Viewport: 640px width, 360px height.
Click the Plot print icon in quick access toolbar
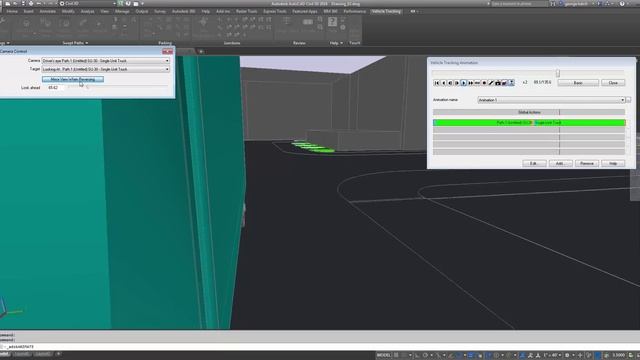(x=31, y=3)
